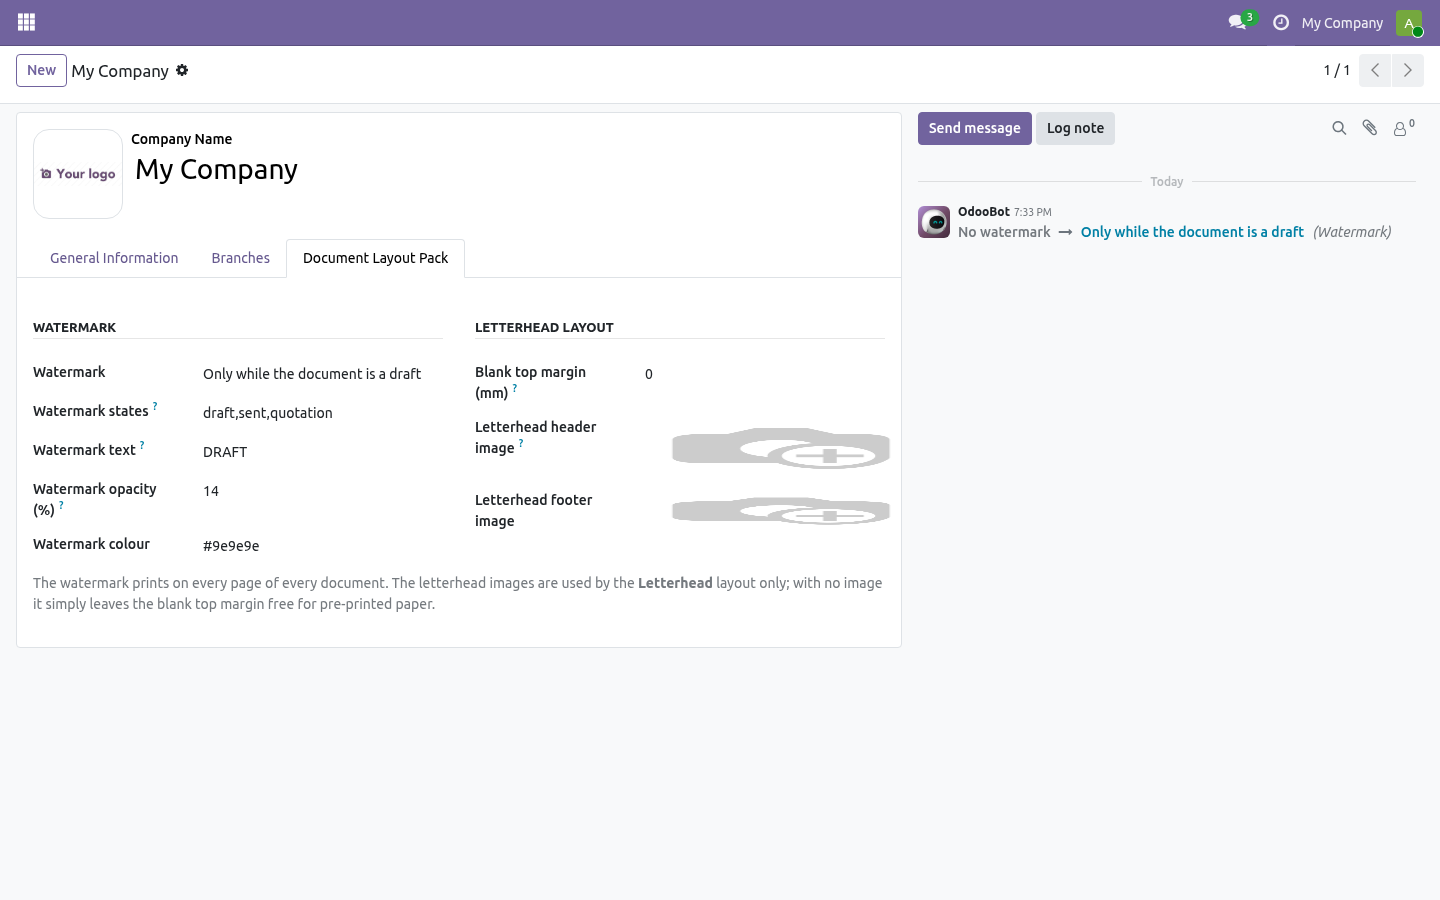Switch to General Information tab
This screenshot has height=900, width=1440.
click(114, 258)
